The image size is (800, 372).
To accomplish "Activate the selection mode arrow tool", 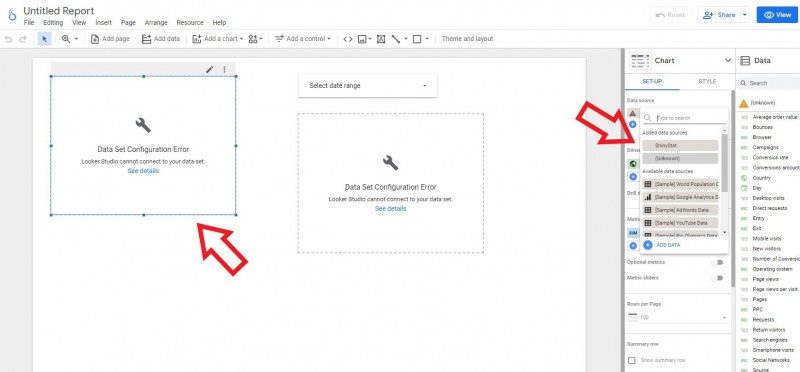I will pyautogui.click(x=44, y=39).
